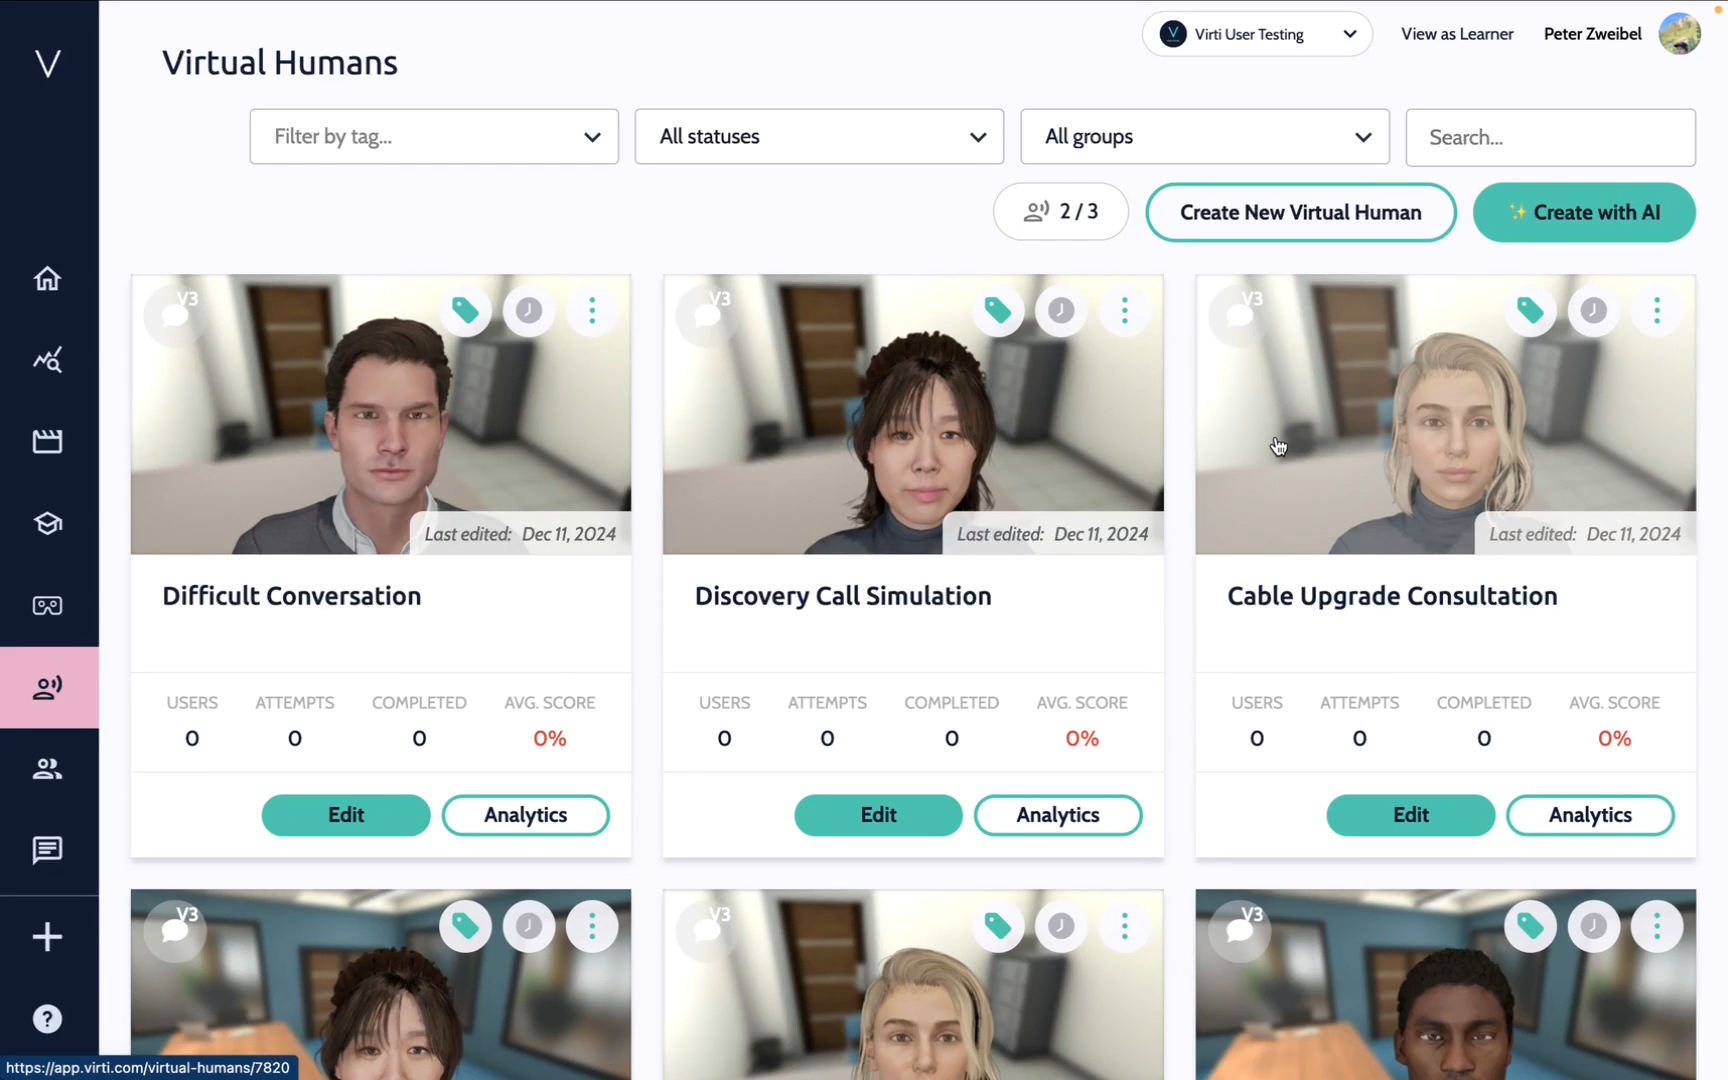Viewport: 1728px width, 1080px height.
Task: Open Analytics for Difficult Conversation
Action: point(526,815)
